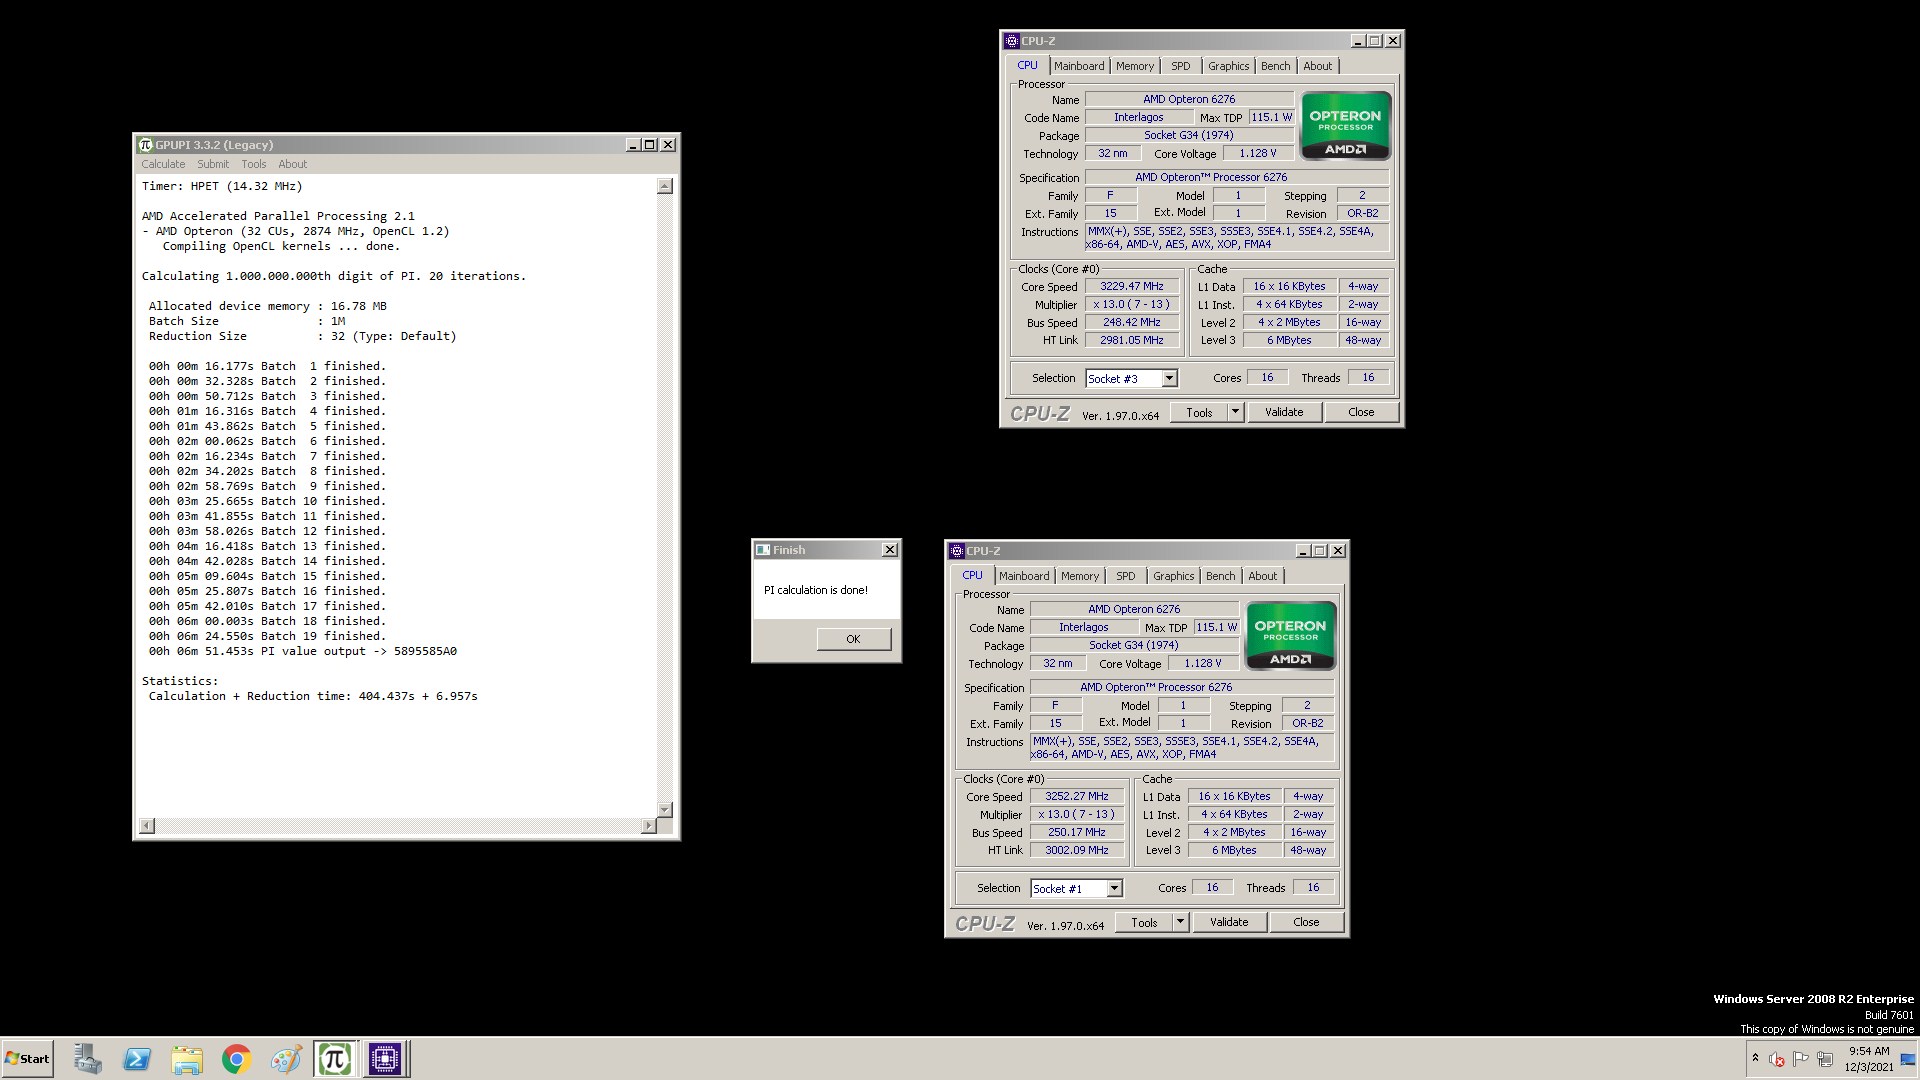Viewport: 1920px width, 1080px height.
Task: Open the Start menu
Action: pos(27,1059)
